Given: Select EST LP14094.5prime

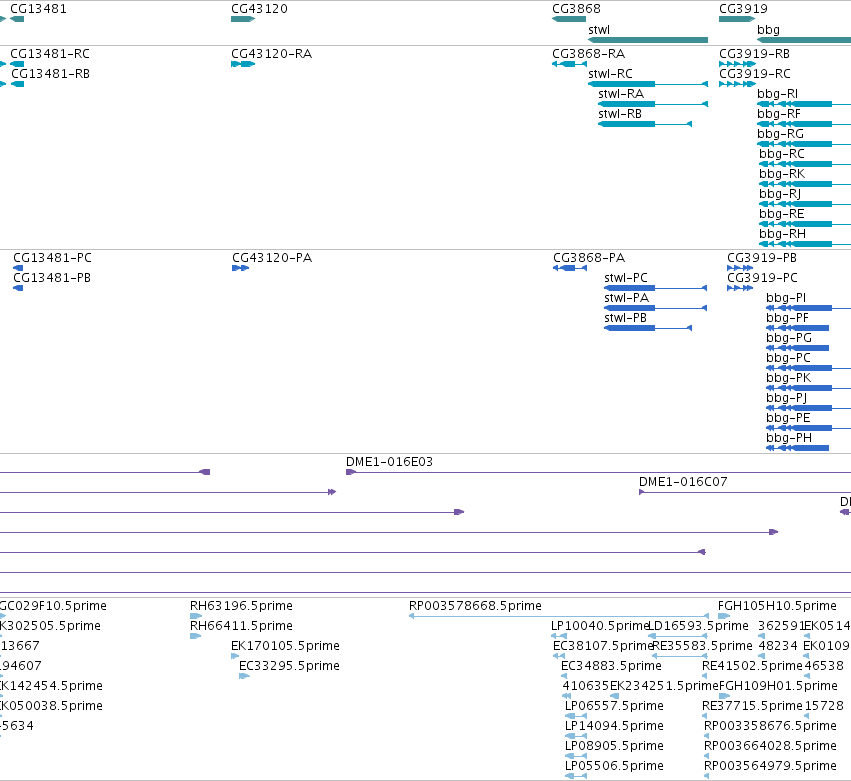Looking at the screenshot, I should tap(614, 726).
